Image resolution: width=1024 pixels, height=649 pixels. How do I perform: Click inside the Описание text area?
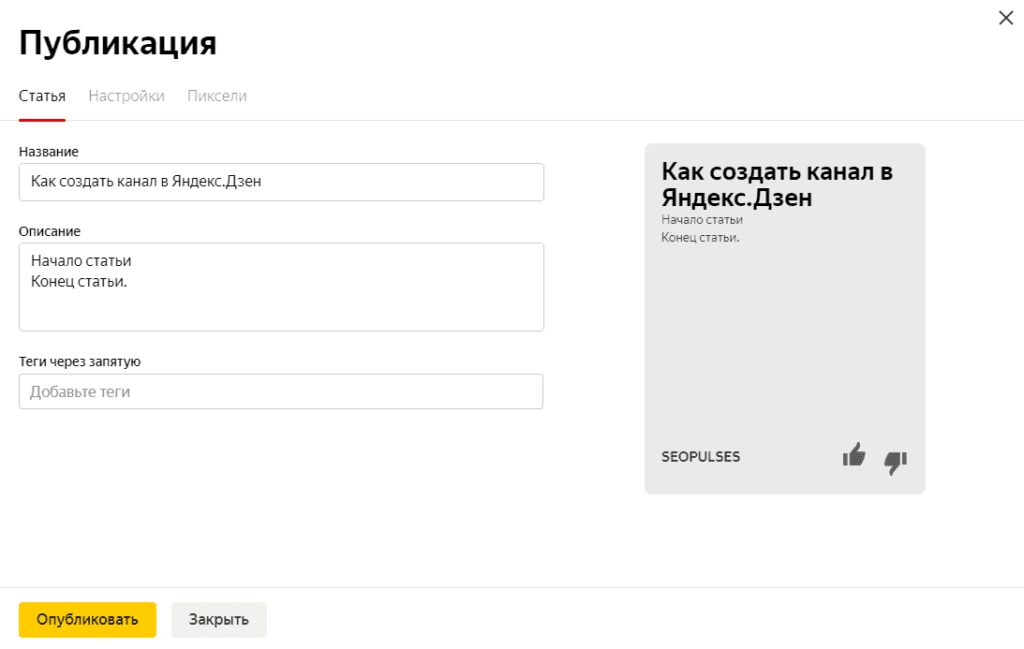pos(280,285)
